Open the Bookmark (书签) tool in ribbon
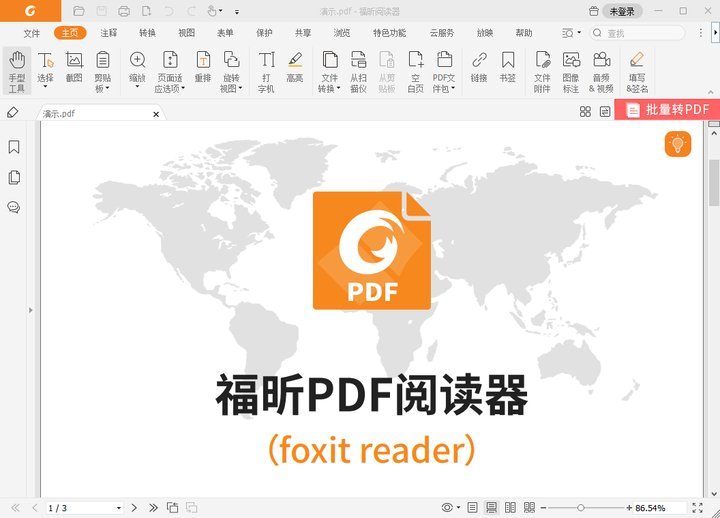This screenshot has height=518, width=720. click(508, 68)
